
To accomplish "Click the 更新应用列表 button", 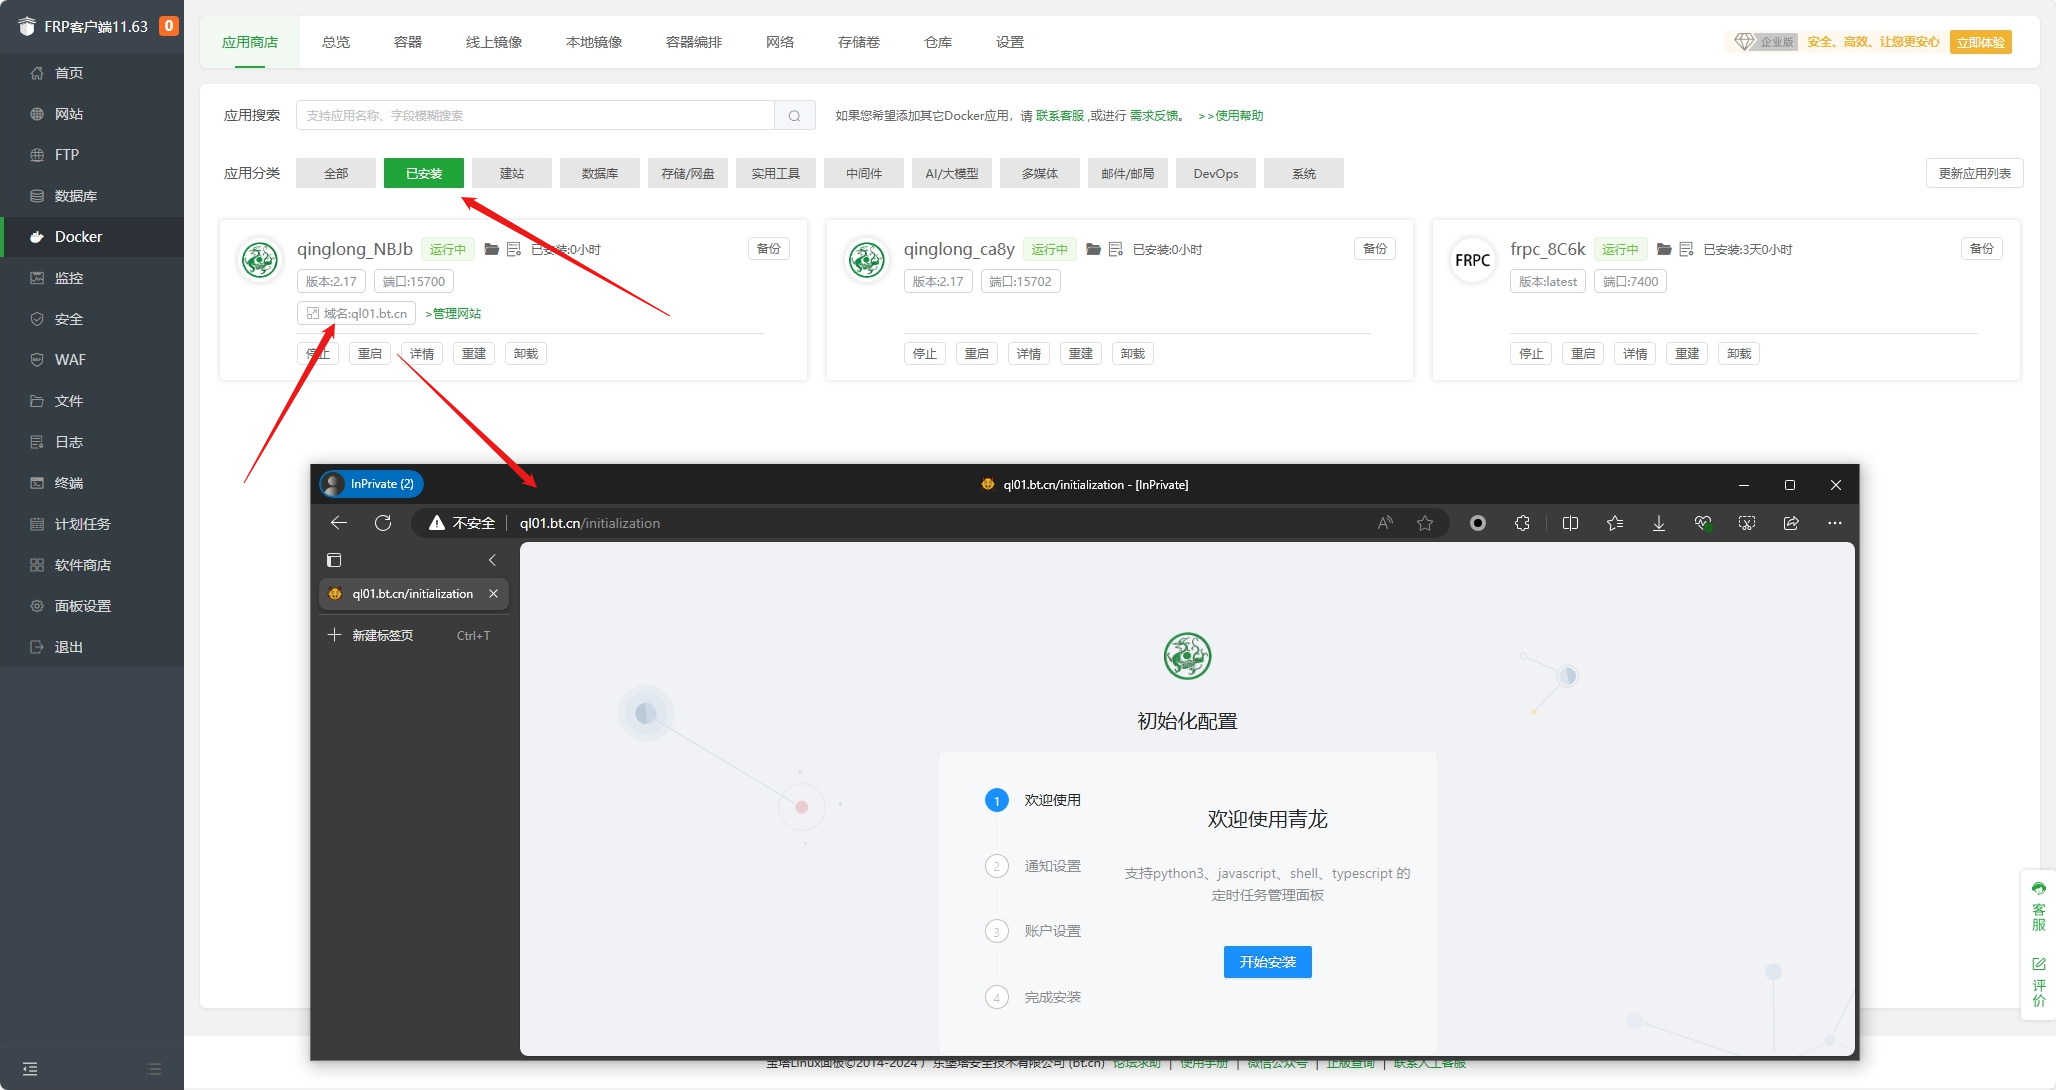I will tap(1975, 173).
